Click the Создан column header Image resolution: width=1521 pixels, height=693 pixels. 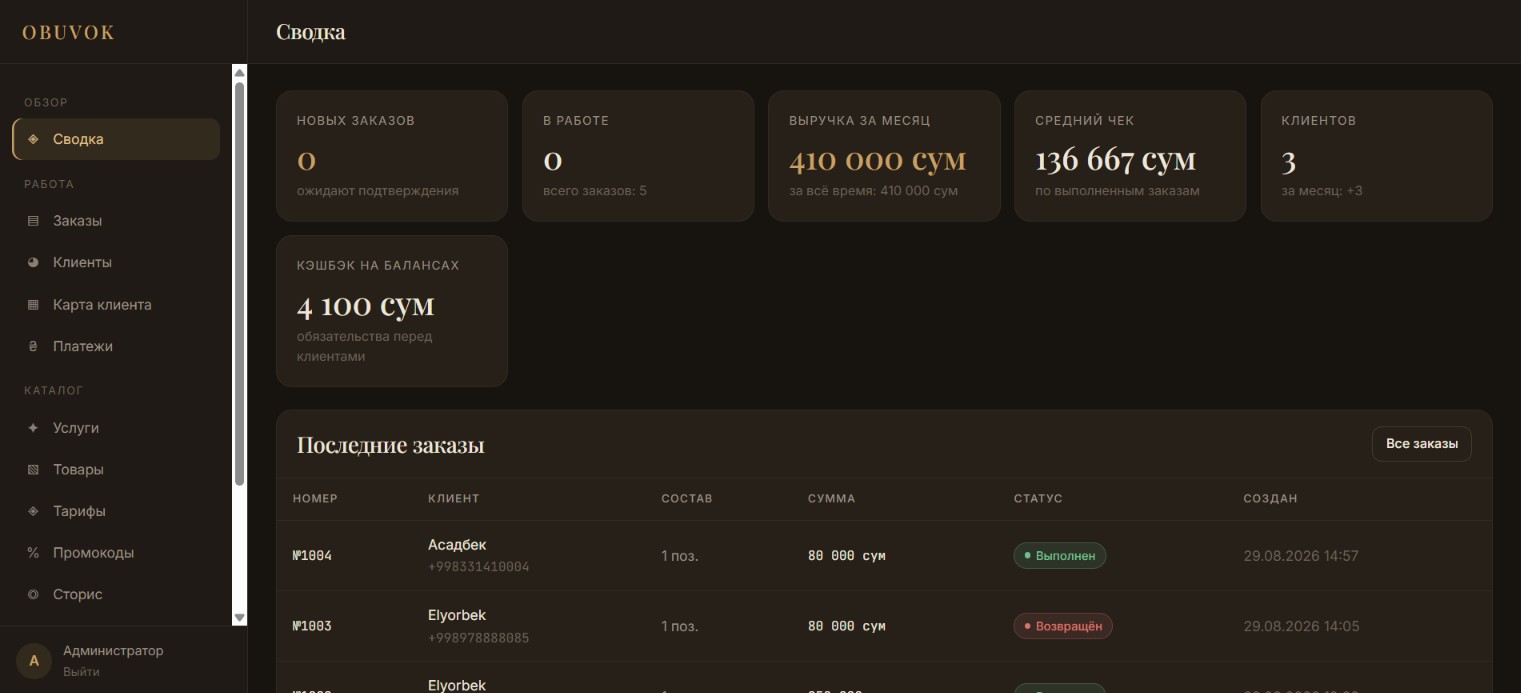click(x=1270, y=498)
